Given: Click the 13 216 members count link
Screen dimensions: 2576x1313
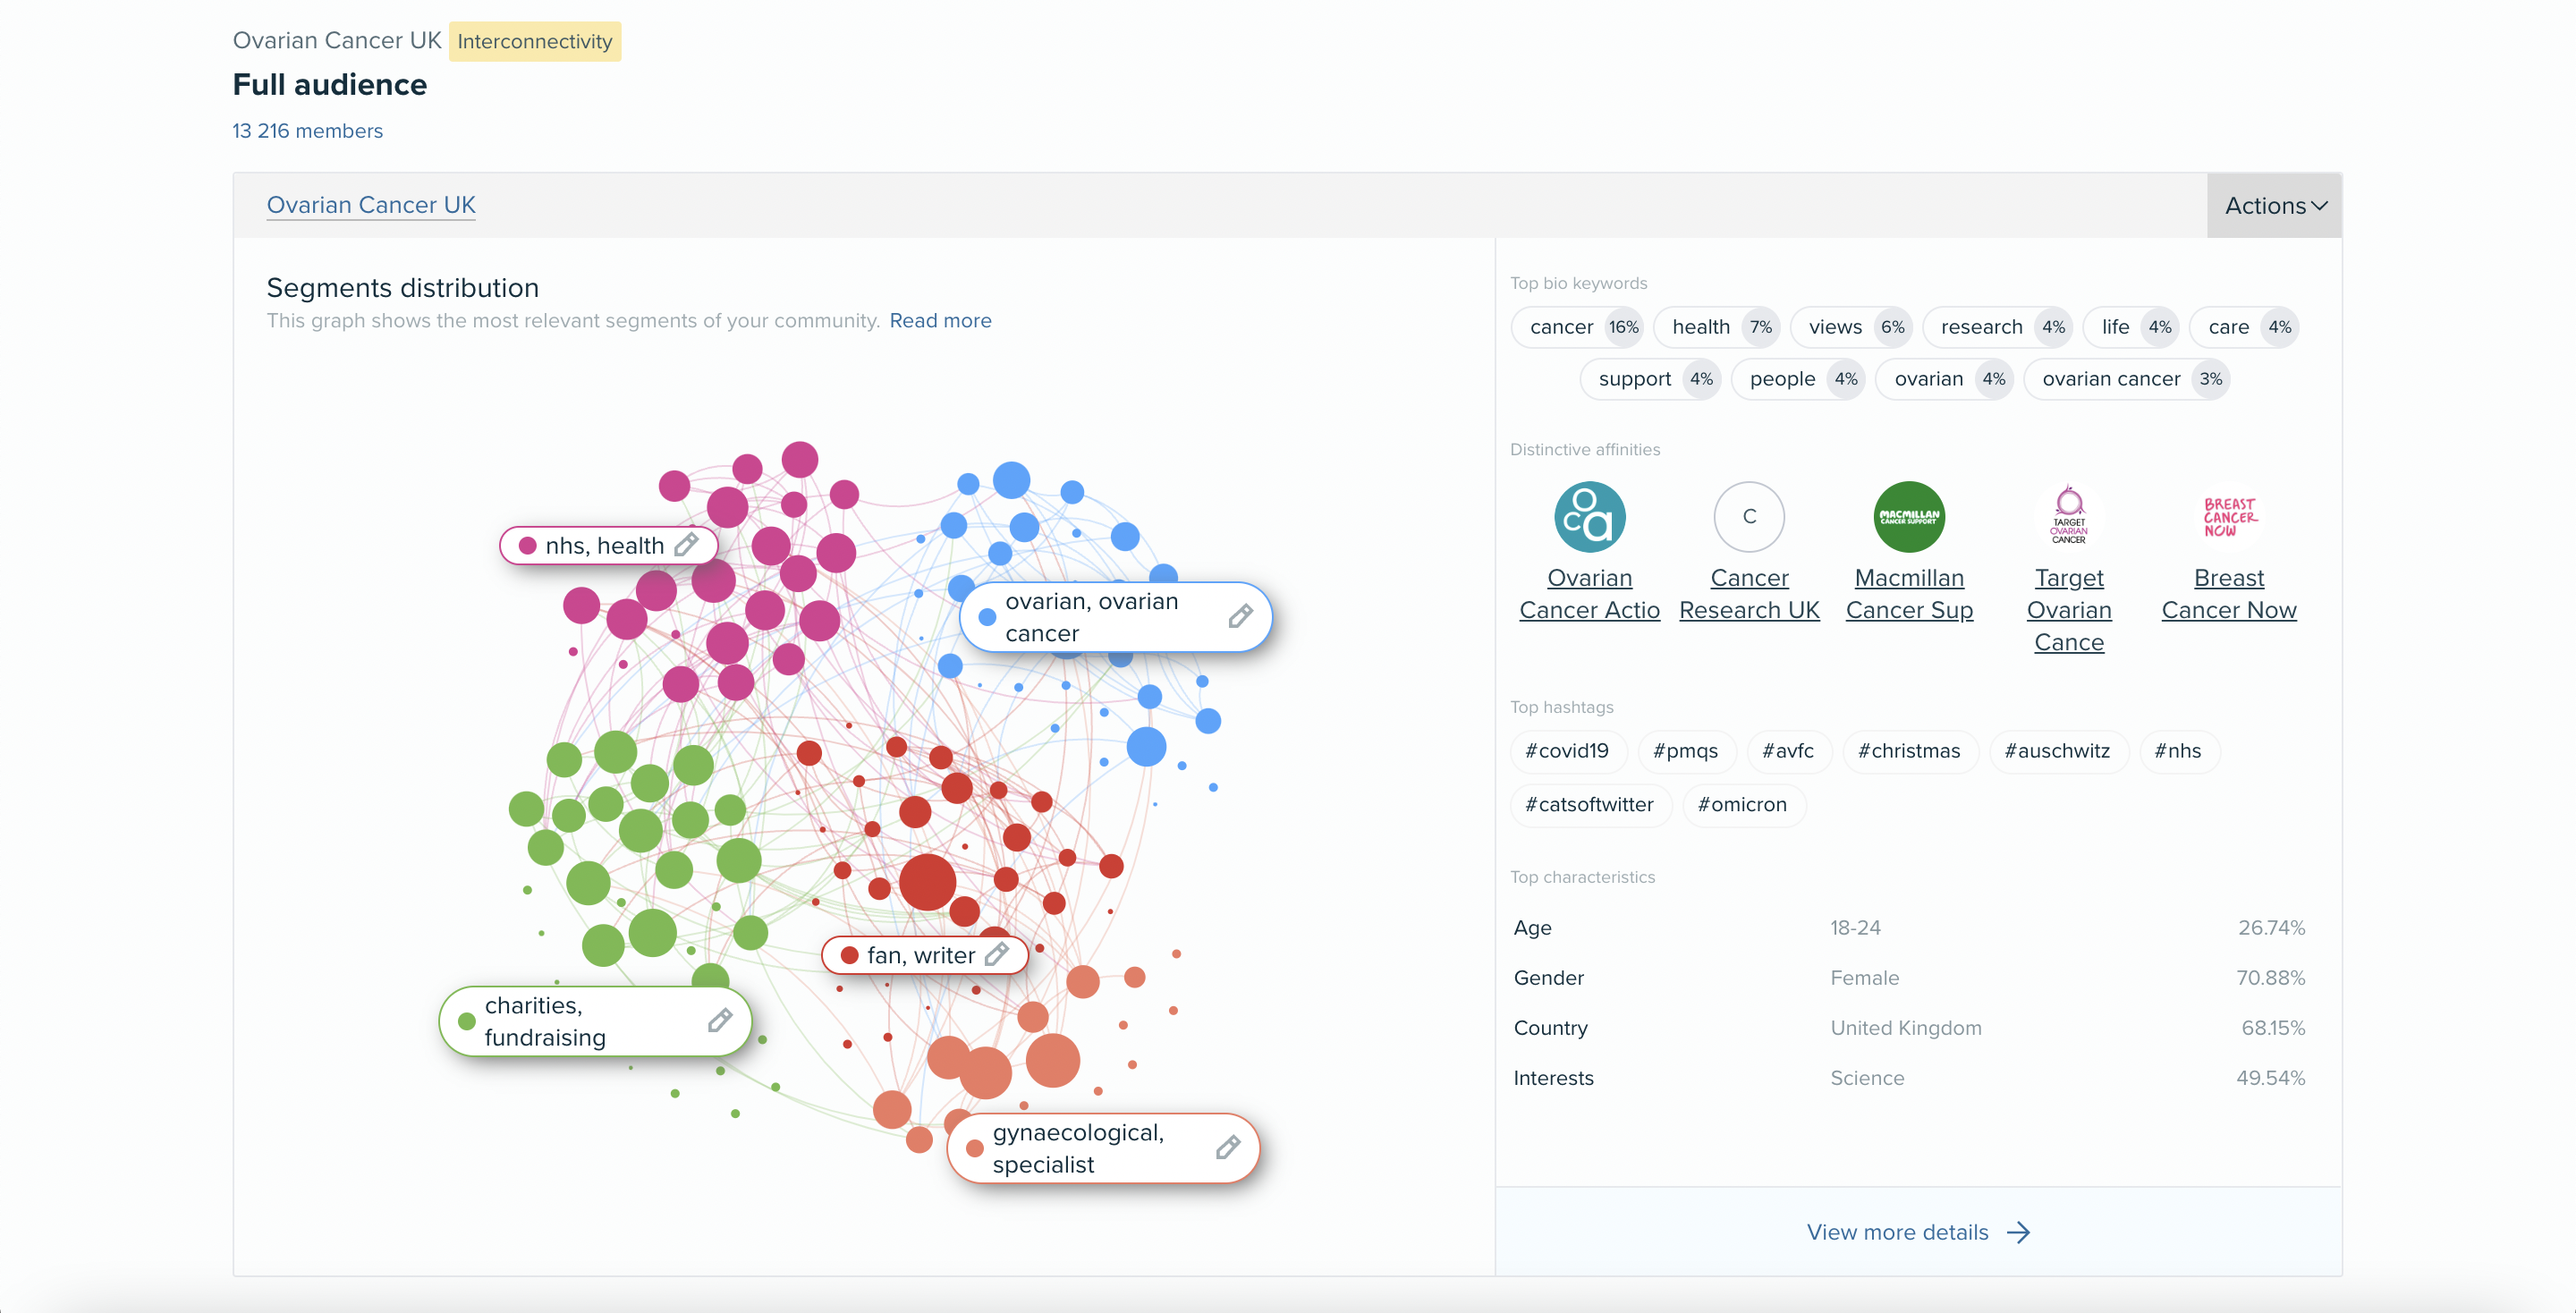Looking at the screenshot, I should click(x=308, y=129).
